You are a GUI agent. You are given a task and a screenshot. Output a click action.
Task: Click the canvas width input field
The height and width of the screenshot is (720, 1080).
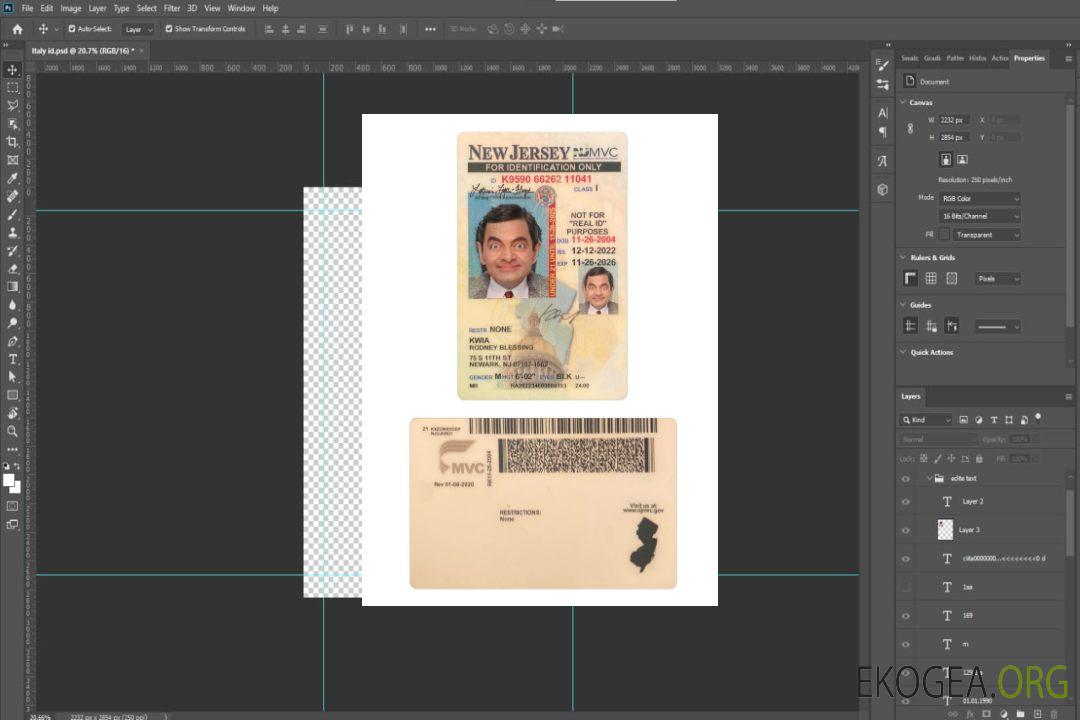click(x=953, y=120)
